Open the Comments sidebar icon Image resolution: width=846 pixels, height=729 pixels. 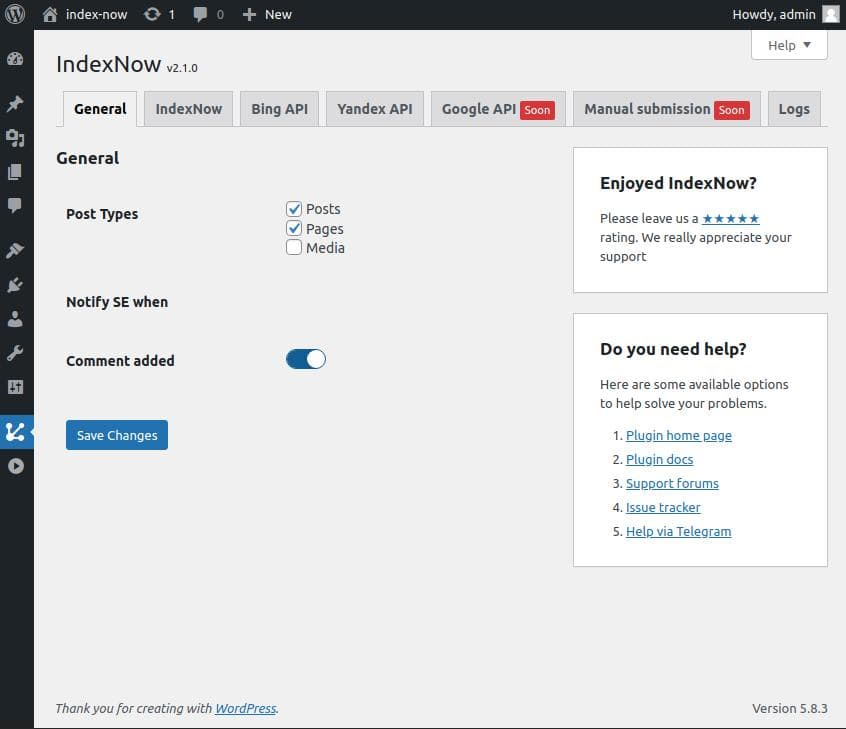15,206
